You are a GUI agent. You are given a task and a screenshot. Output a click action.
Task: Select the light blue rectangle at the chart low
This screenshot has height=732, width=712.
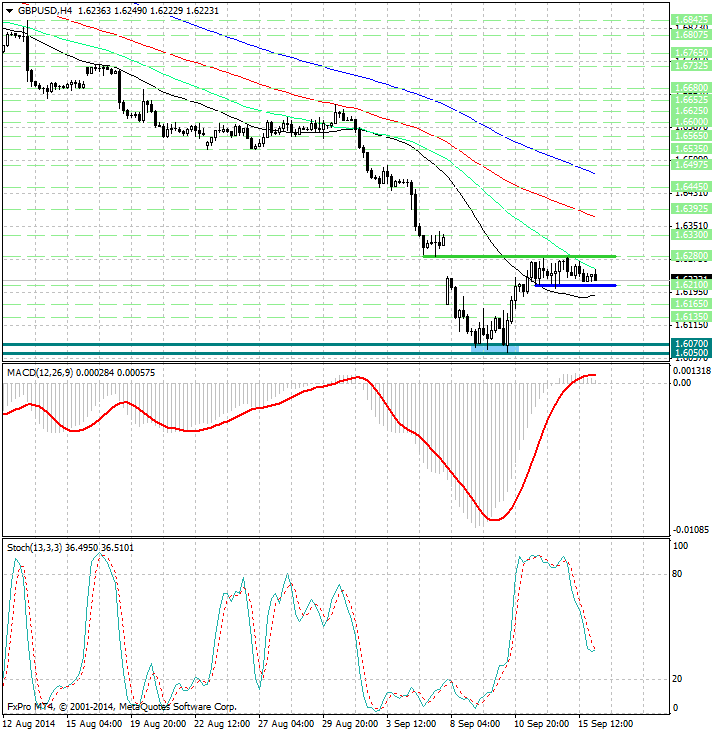[495, 348]
